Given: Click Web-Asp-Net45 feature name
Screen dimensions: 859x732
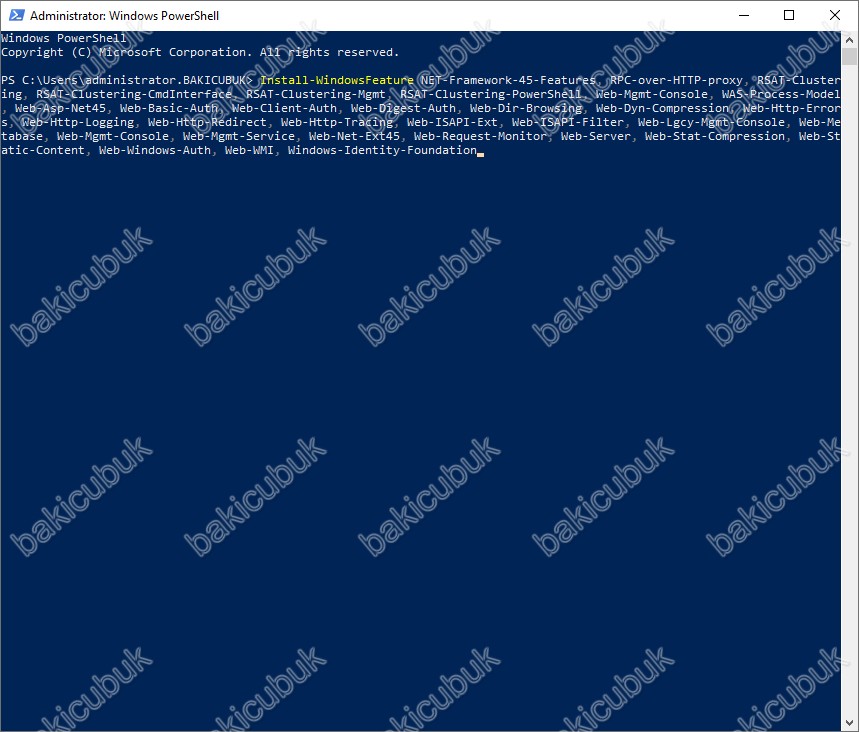Looking at the screenshot, I should coord(60,108).
